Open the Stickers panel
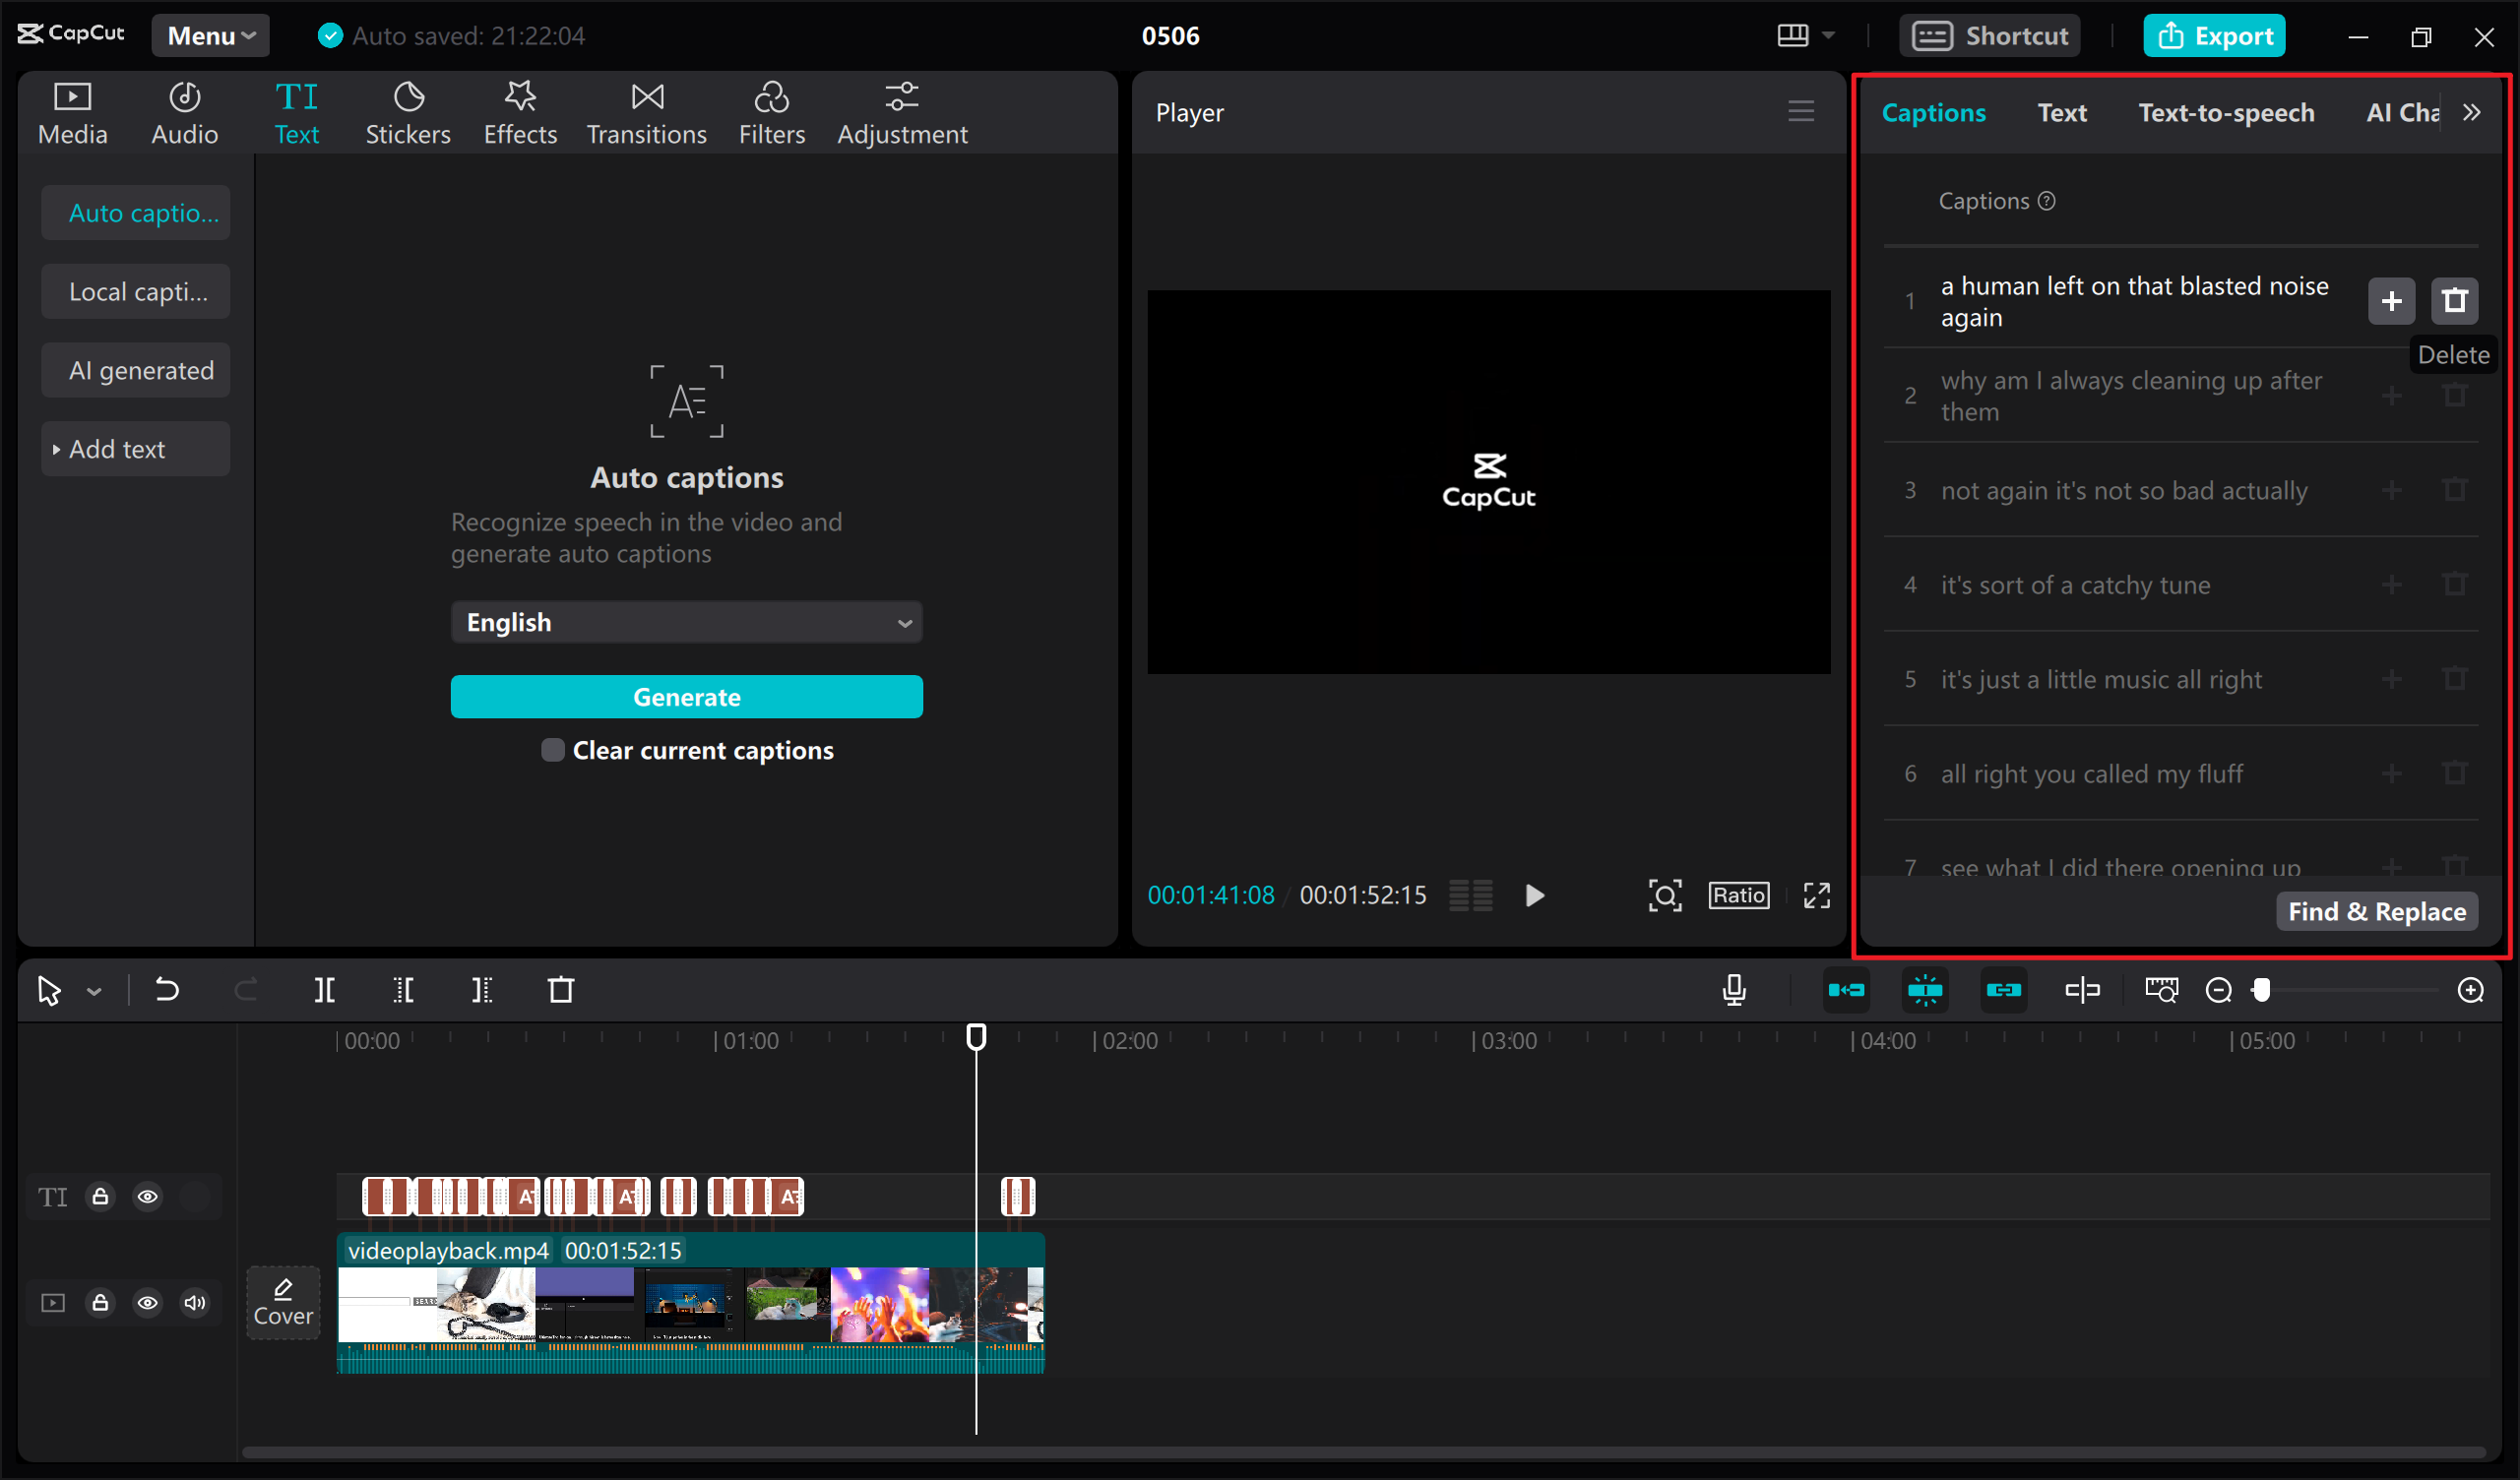This screenshot has height=1480, width=2520. click(x=408, y=112)
